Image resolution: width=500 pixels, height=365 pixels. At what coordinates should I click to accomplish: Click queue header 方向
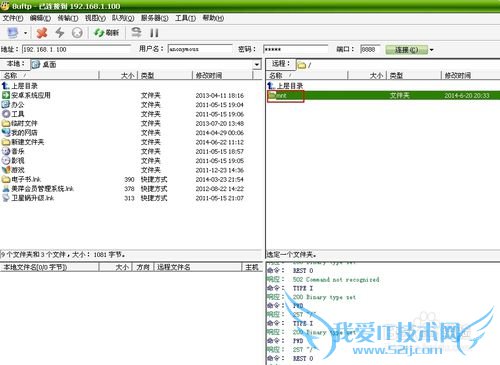pyautogui.click(x=143, y=267)
